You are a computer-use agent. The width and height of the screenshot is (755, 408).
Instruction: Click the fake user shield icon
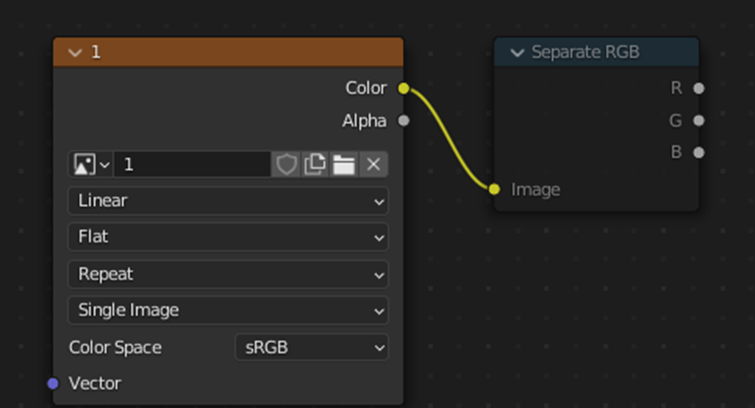tap(286, 165)
